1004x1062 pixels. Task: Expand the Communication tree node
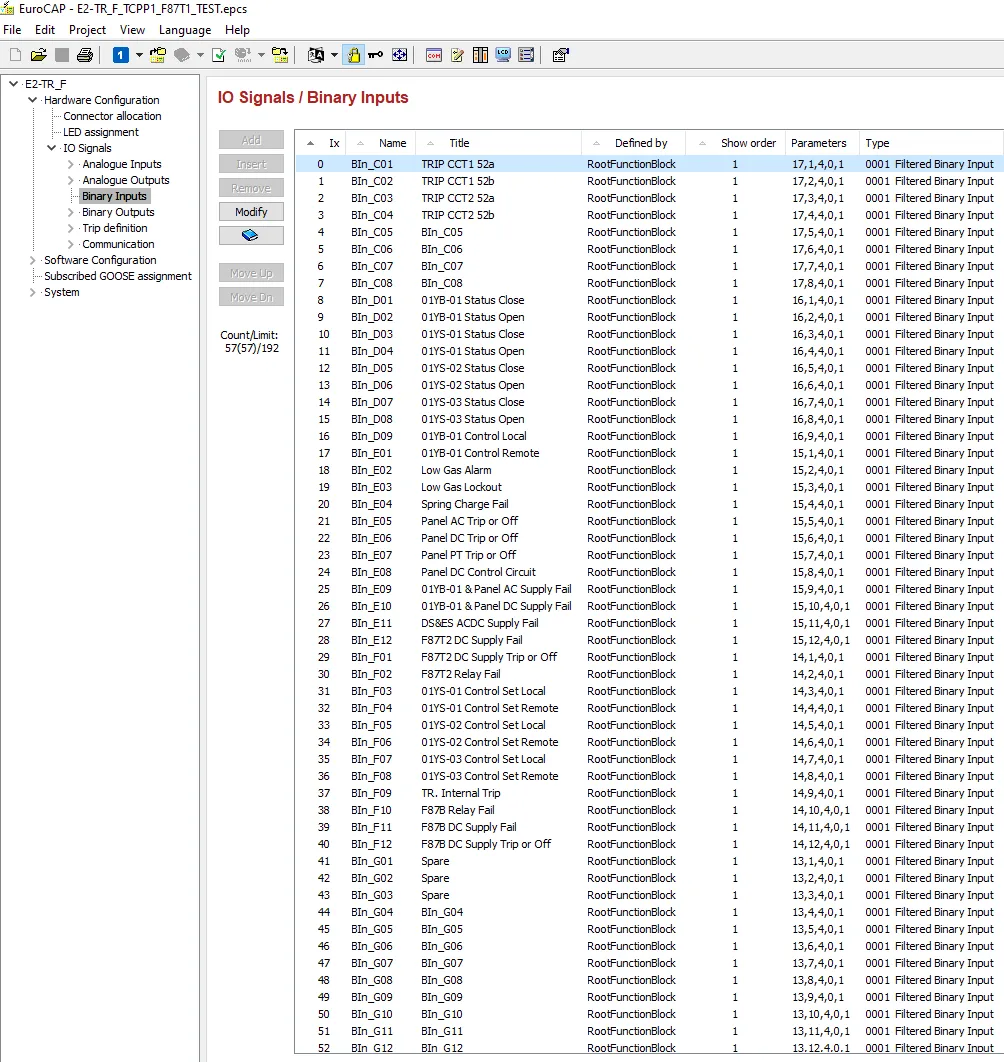click(x=70, y=244)
